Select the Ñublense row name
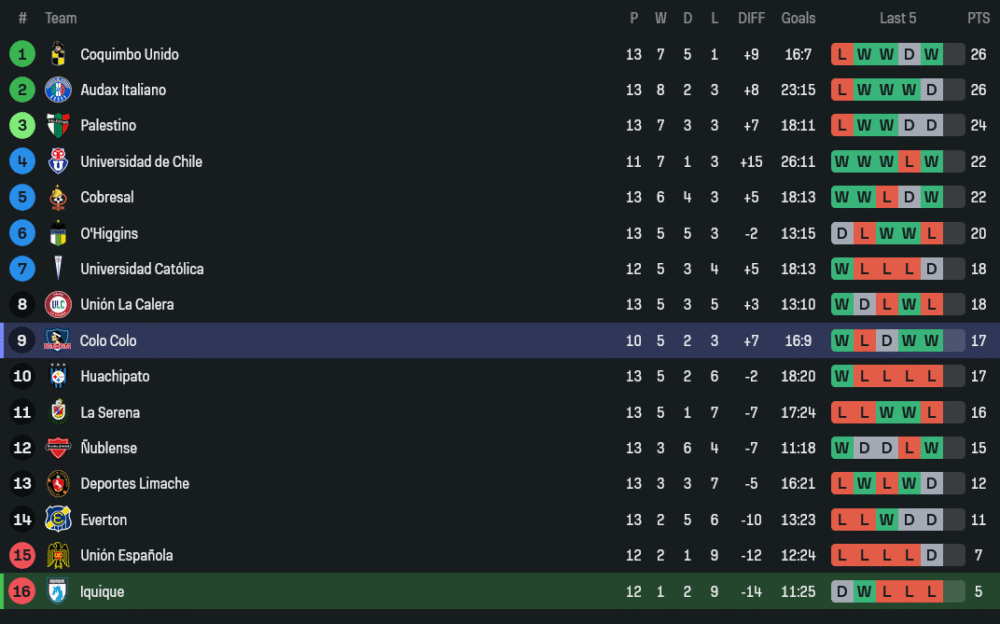The image size is (1000, 624). [109, 448]
